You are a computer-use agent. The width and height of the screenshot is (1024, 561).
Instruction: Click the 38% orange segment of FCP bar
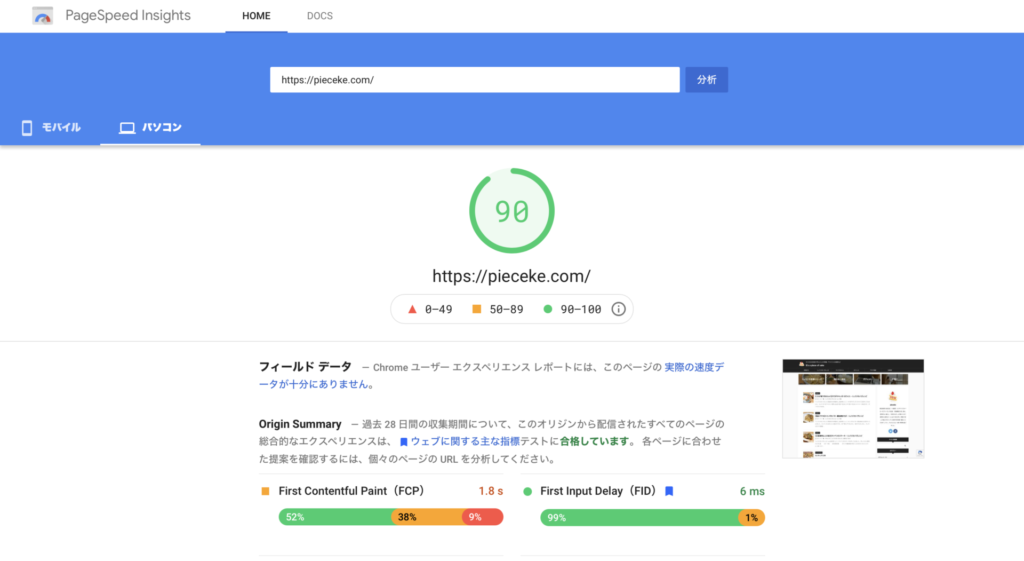[x=428, y=517]
